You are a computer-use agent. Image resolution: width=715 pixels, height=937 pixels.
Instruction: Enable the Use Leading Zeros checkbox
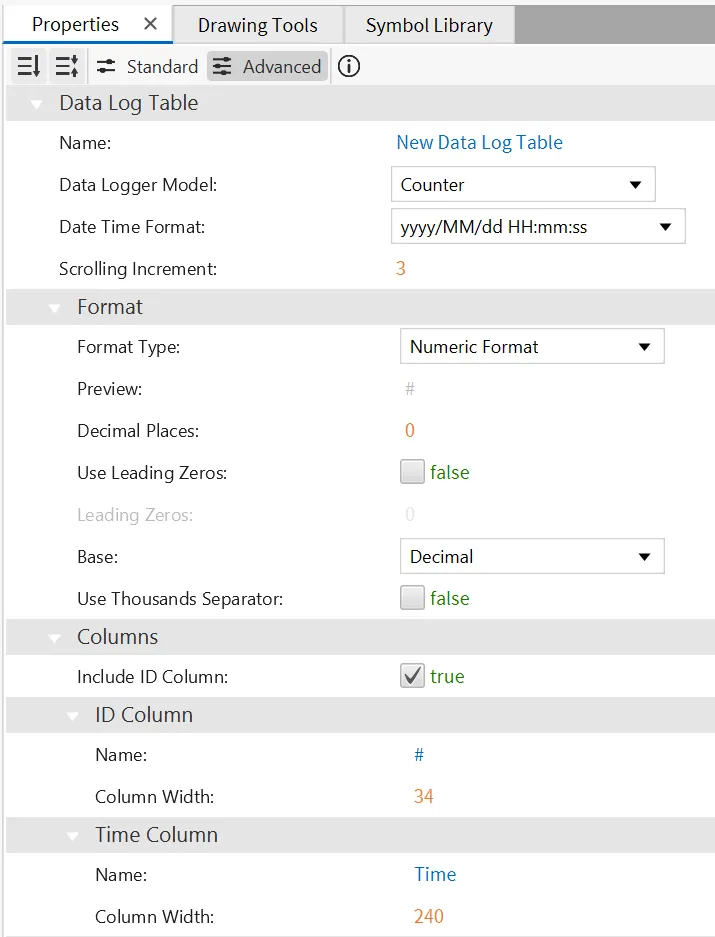(x=412, y=472)
